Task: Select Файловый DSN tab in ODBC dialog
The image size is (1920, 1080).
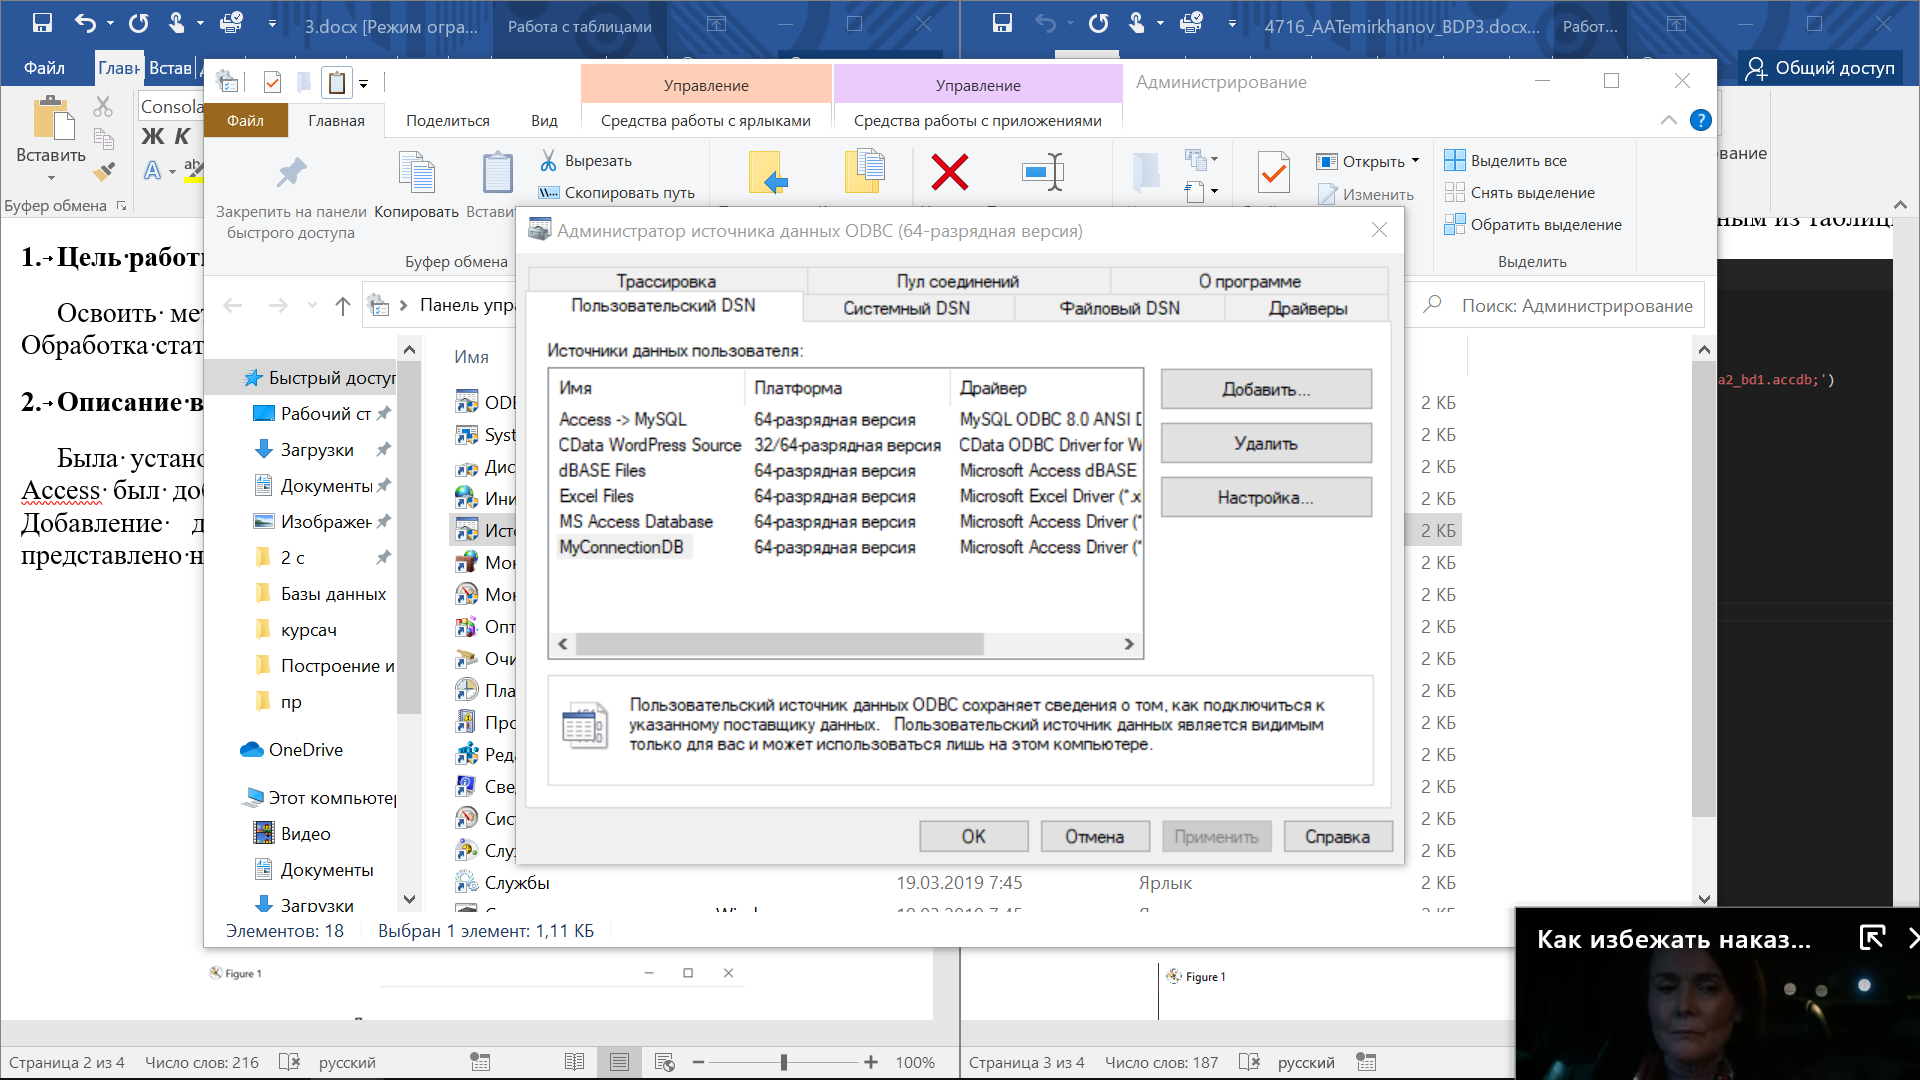Action: tap(1119, 308)
